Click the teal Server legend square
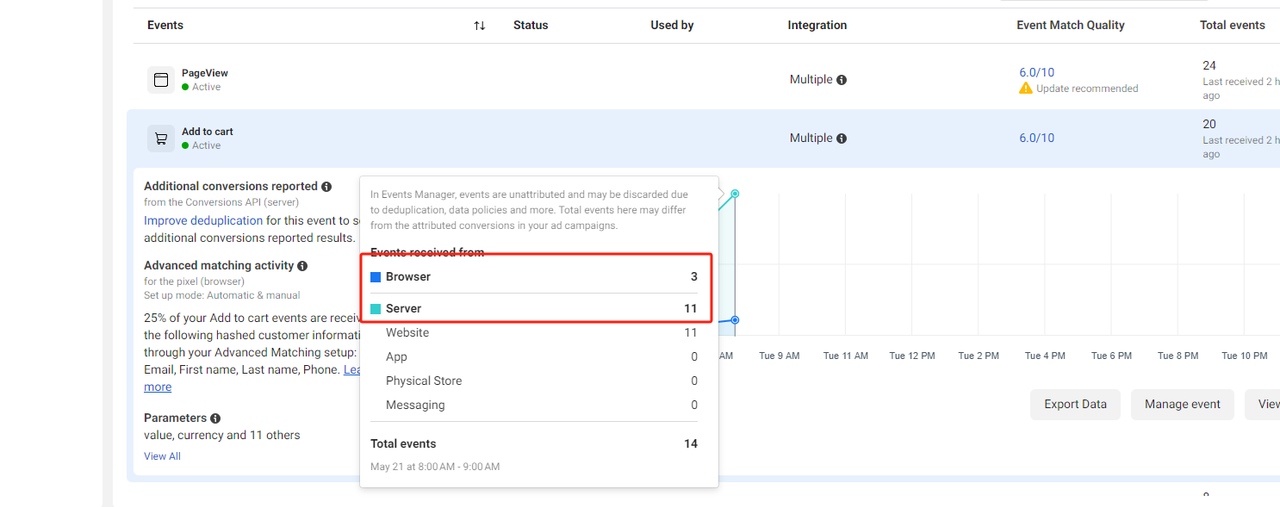 click(x=376, y=309)
